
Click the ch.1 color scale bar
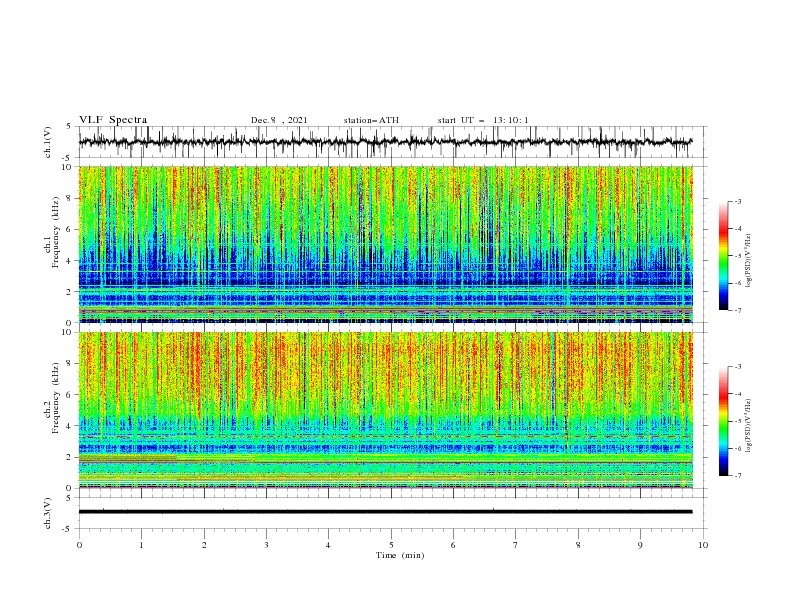[x=723, y=256]
